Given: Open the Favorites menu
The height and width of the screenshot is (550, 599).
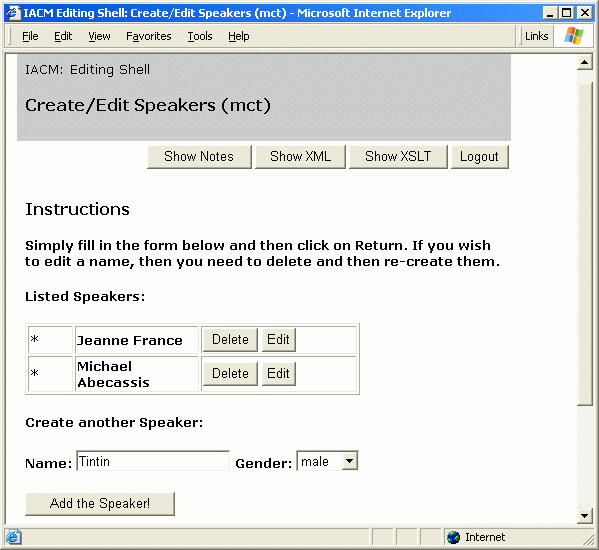Looking at the screenshot, I should point(149,36).
